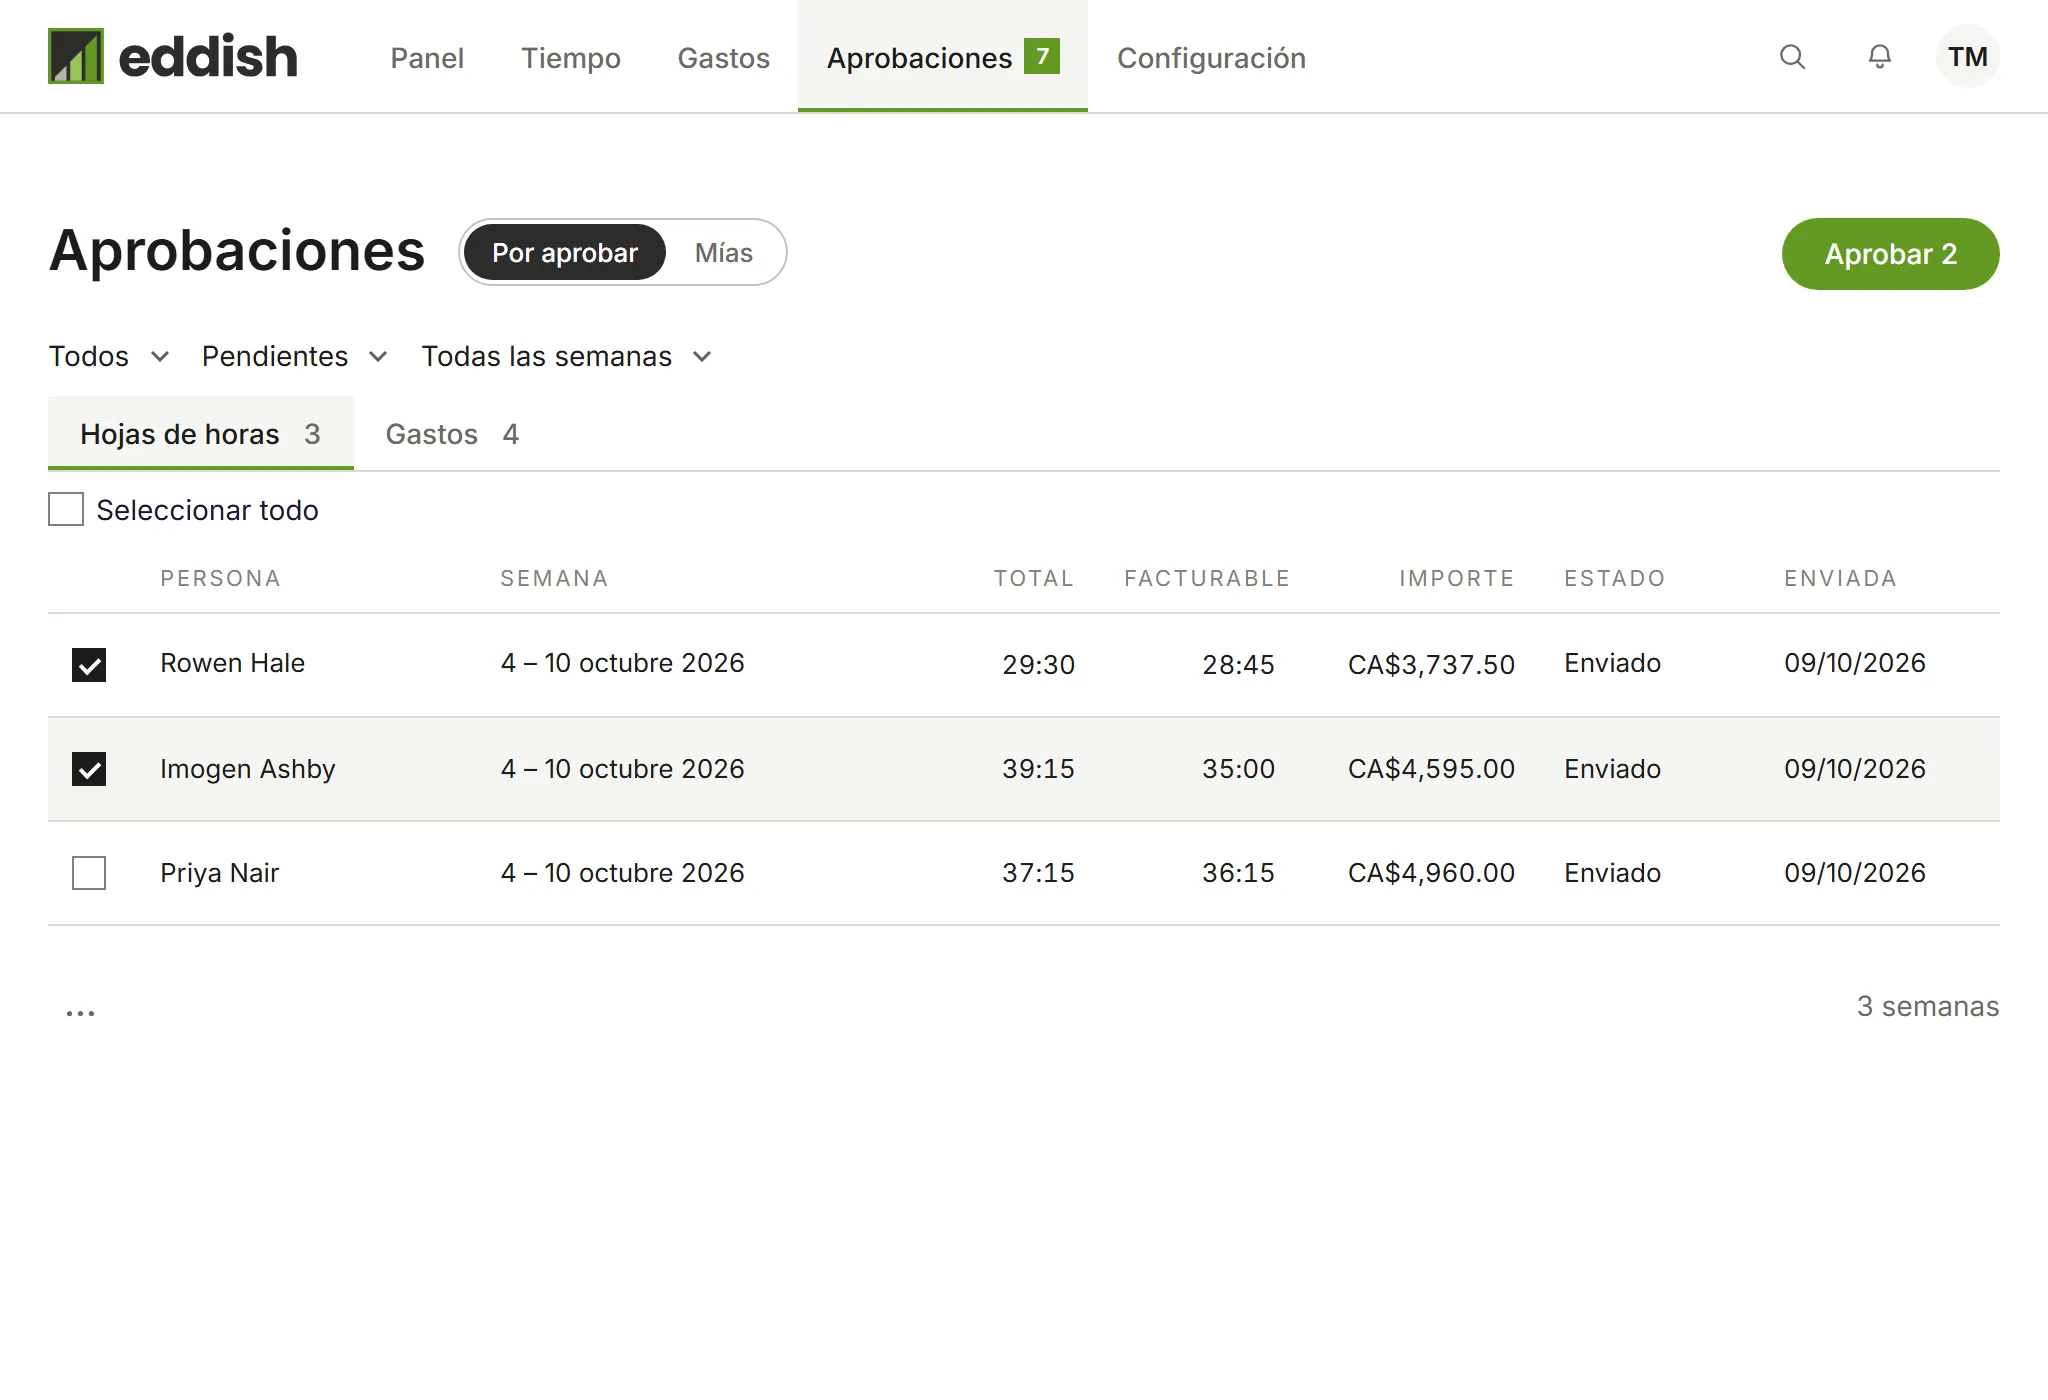Screen dimensions: 2048x1400
Task: Expand the Todas las semanas dropdown
Action: (567, 356)
